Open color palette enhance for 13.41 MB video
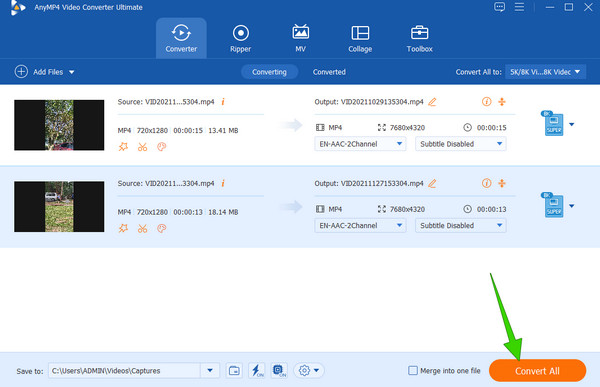Image resolution: width=600 pixels, height=387 pixels. 161,147
